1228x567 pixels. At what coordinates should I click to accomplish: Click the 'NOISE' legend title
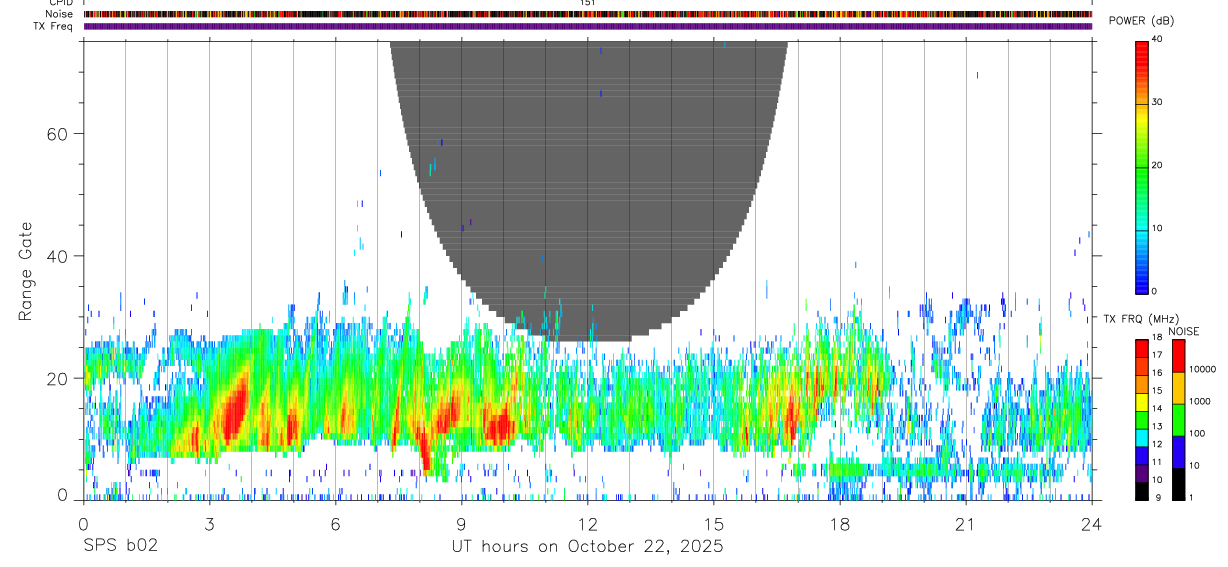pos(1183,331)
